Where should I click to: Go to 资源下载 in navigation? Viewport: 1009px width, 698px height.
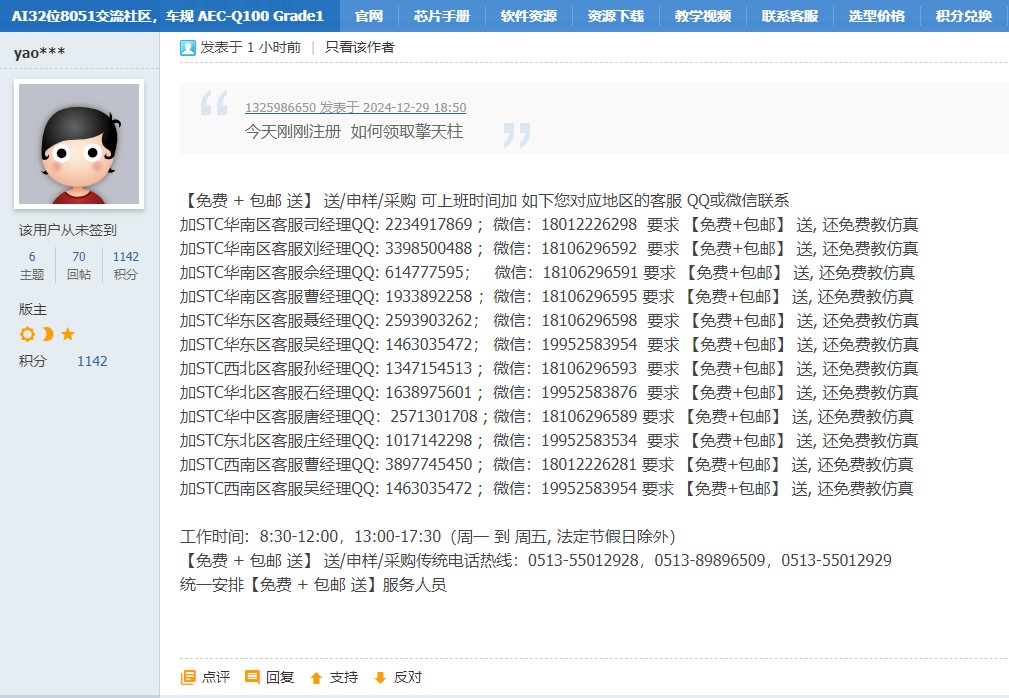tap(616, 16)
